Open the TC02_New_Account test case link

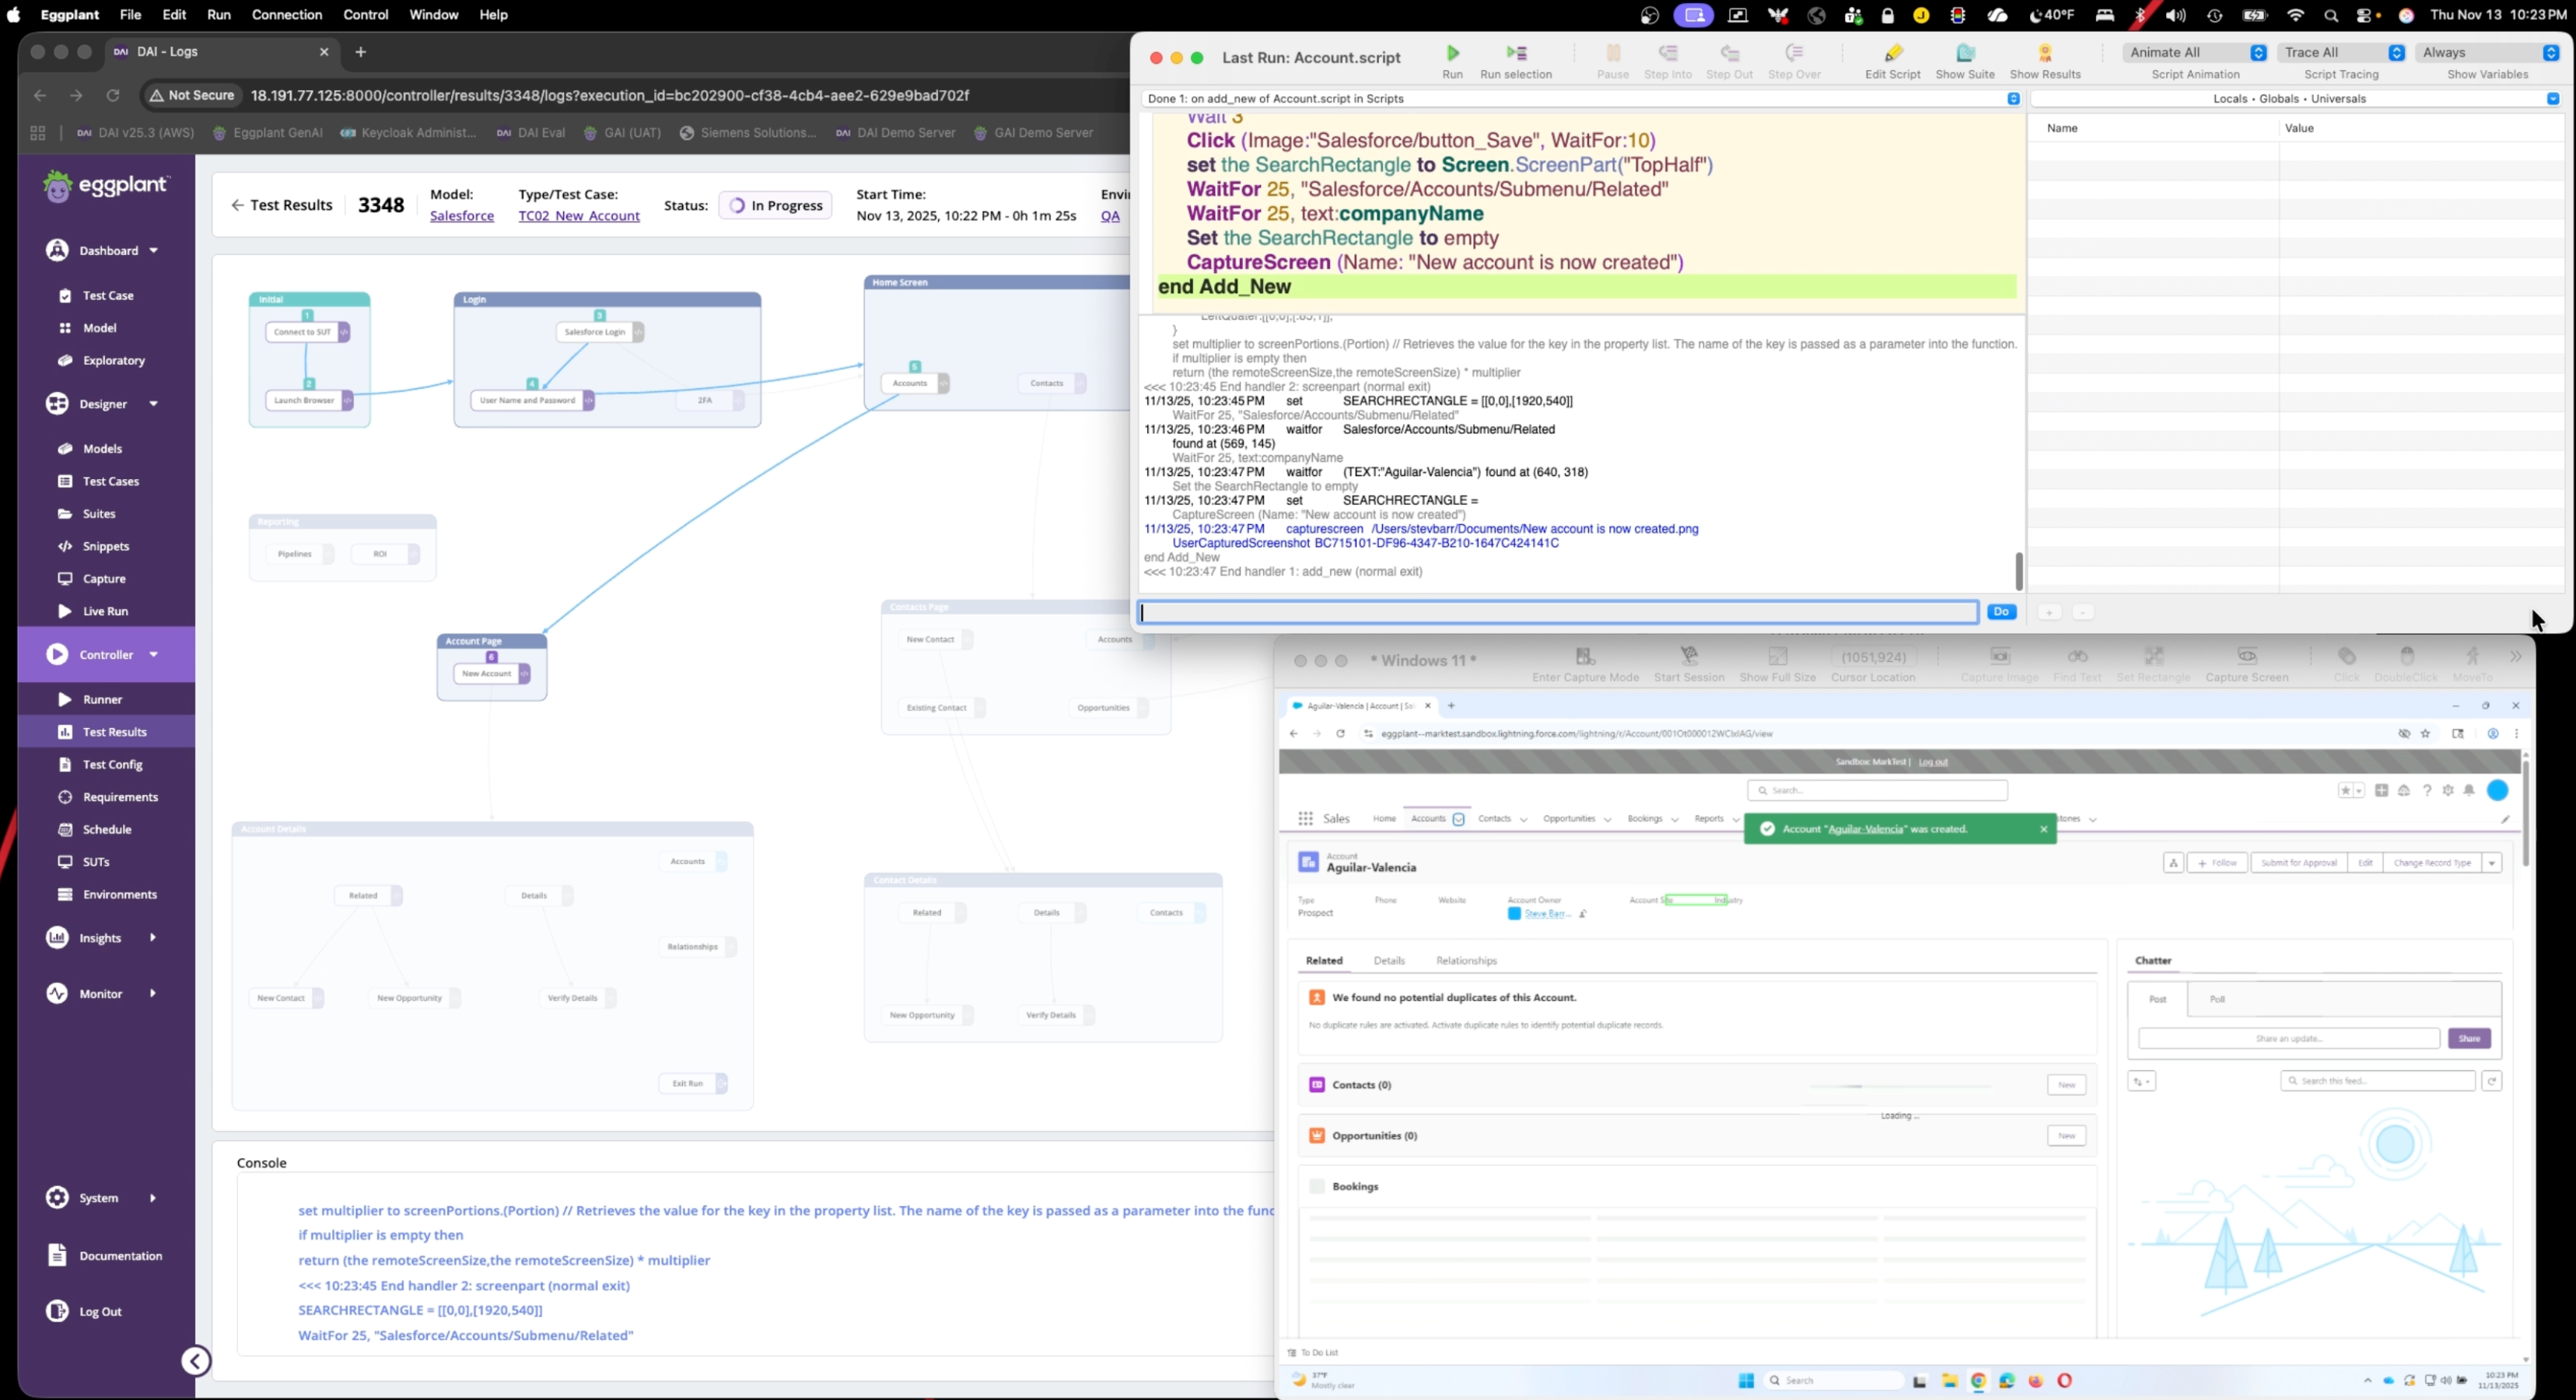click(x=579, y=216)
